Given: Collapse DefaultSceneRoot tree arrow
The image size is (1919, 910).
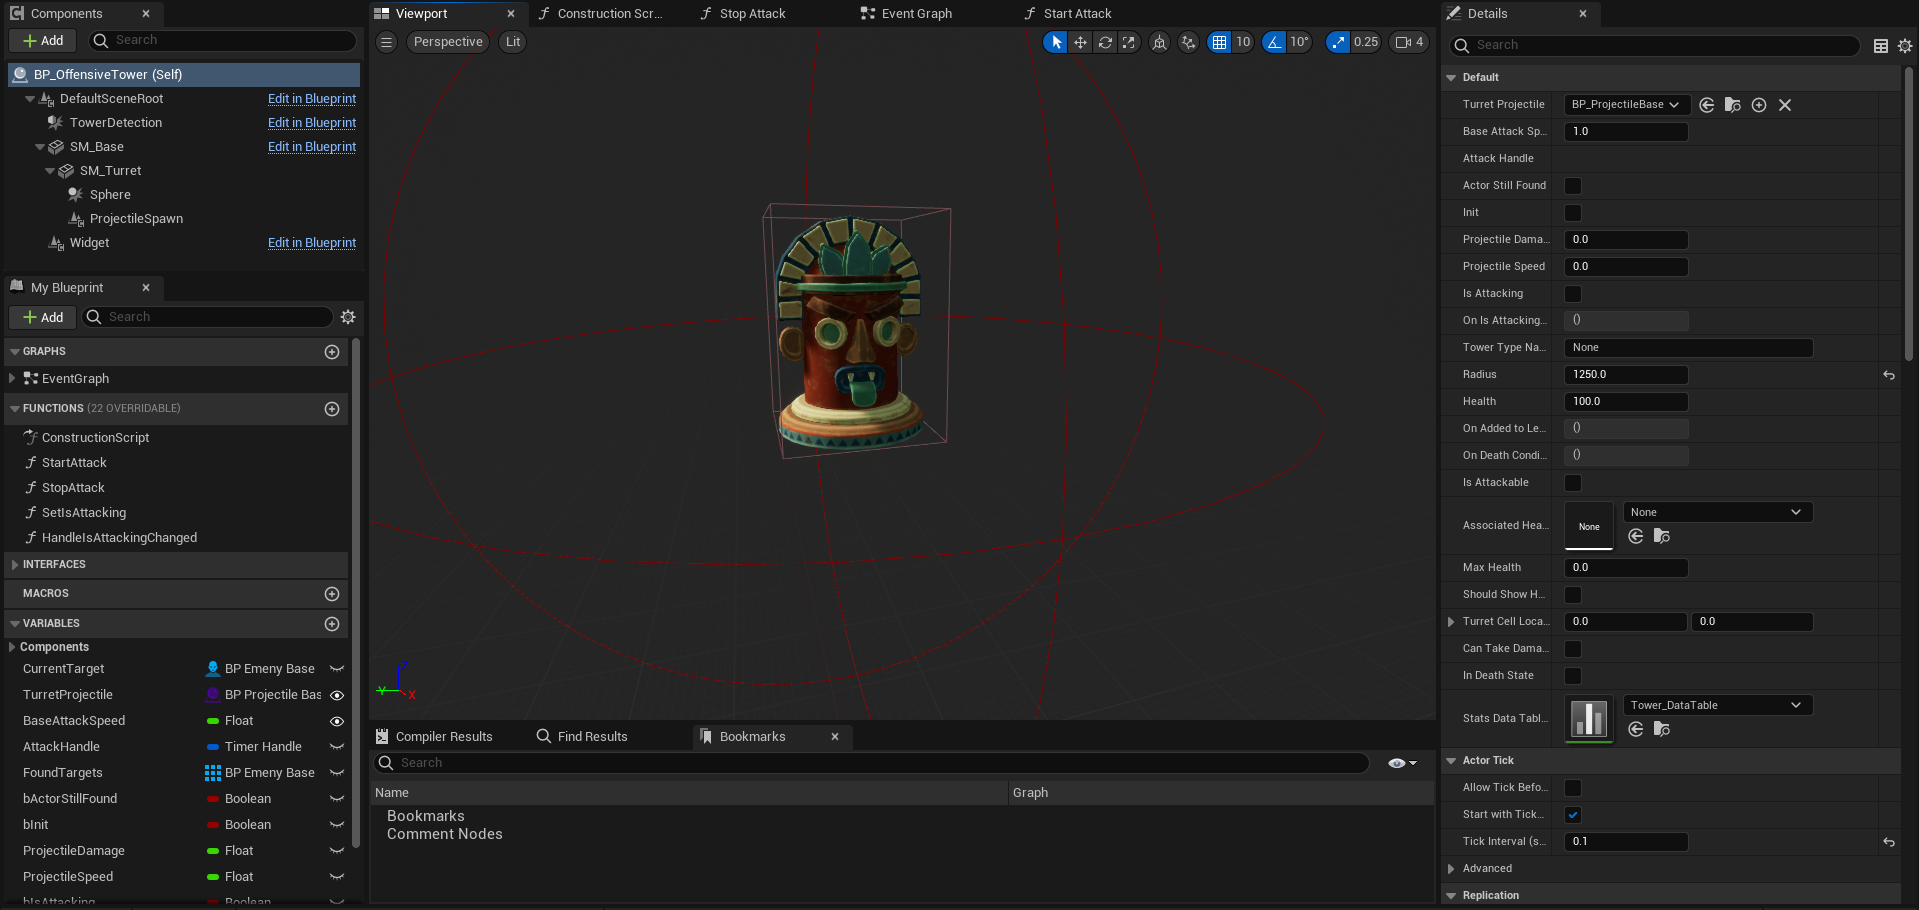Looking at the screenshot, I should [30, 99].
